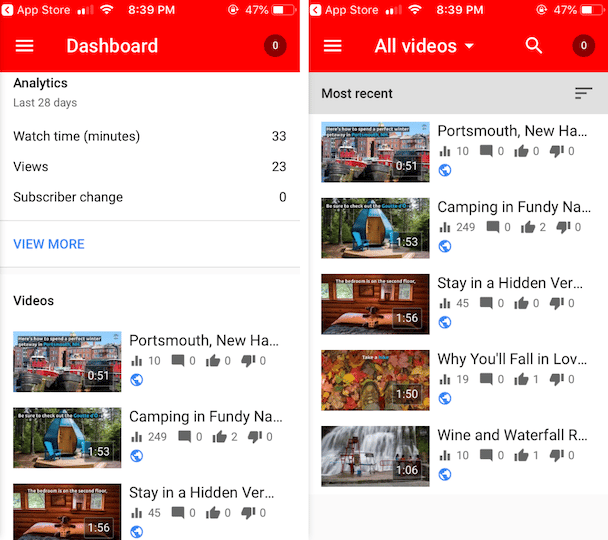Tap the comments icon on Stay in a Hidden video in All videos

tap(486, 304)
